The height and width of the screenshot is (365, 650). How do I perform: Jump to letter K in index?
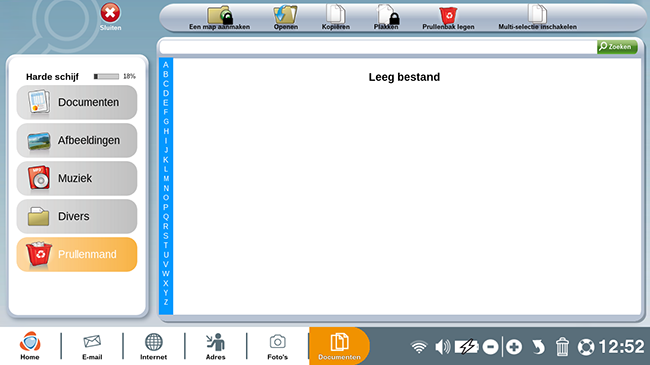(x=166, y=160)
